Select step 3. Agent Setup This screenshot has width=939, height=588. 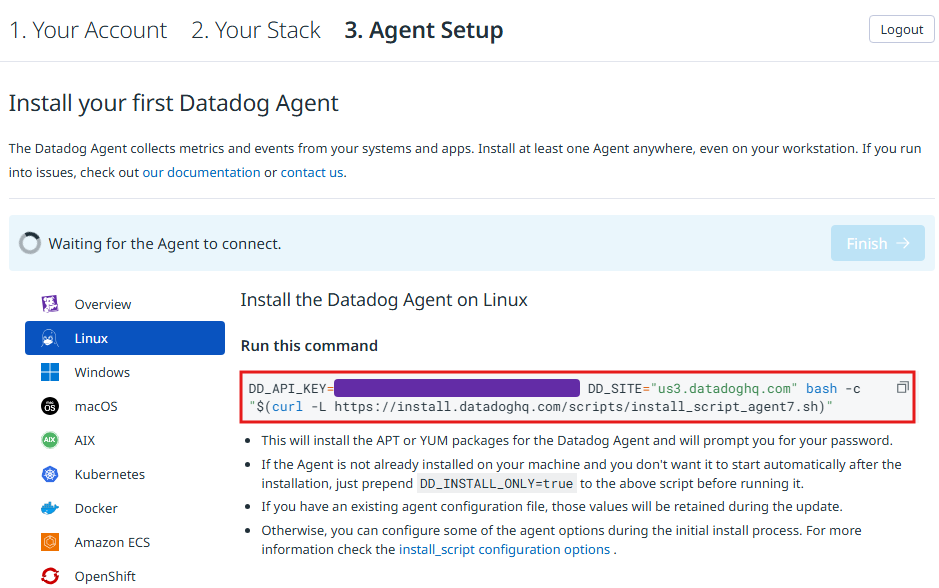[x=423, y=30]
